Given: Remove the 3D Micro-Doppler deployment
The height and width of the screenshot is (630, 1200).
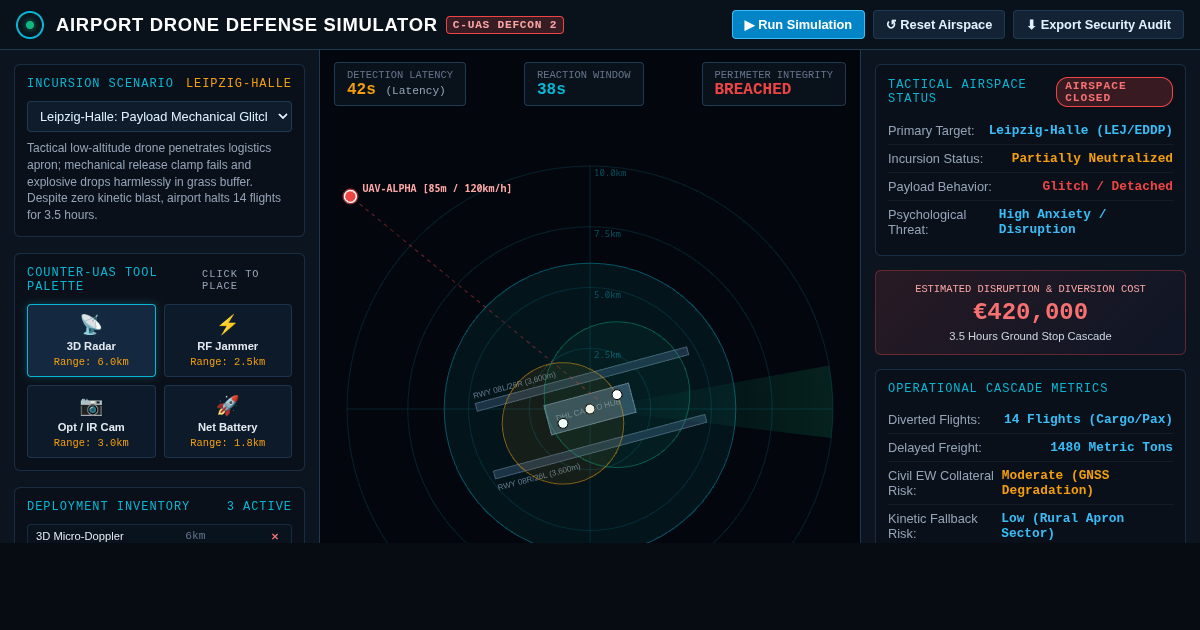Looking at the screenshot, I should pos(275,536).
